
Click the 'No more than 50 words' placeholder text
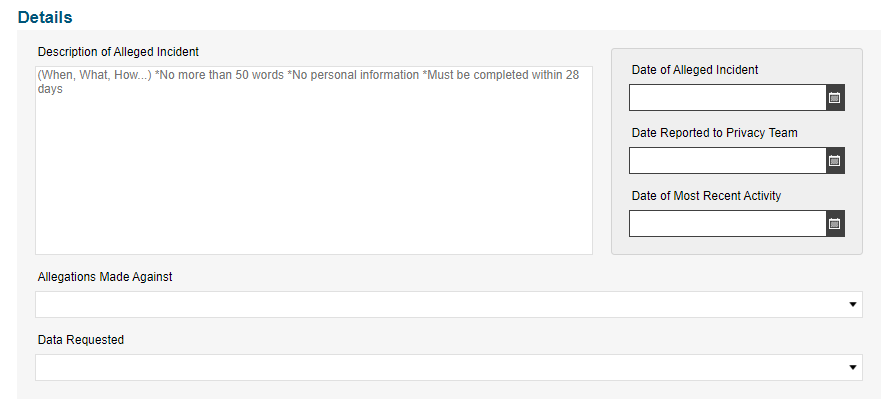[x=219, y=75]
